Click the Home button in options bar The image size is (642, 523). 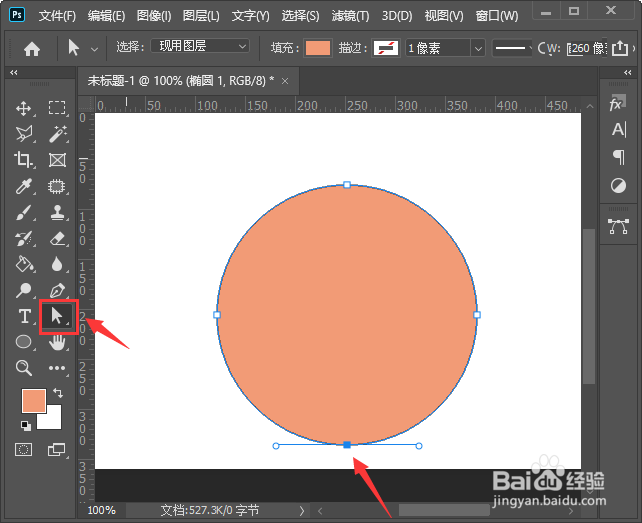pyautogui.click(x=32, y=49)
